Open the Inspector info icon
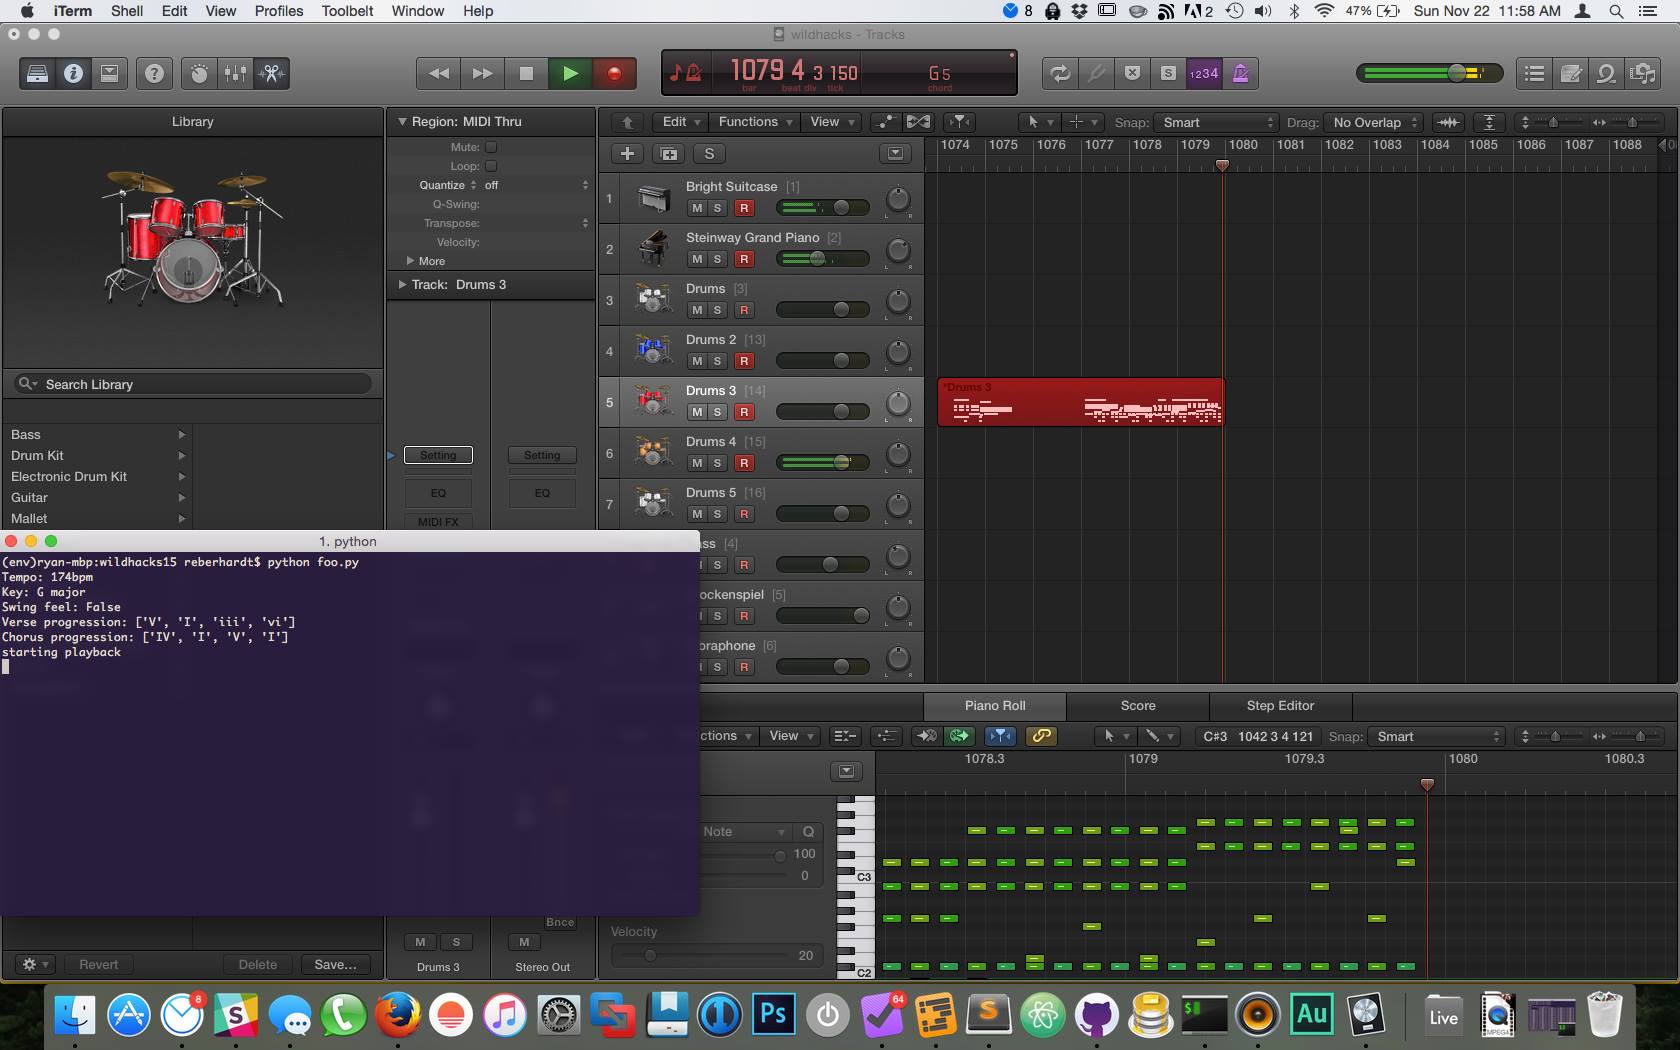The image size is (1680, 1050). [x=73, y=73]
